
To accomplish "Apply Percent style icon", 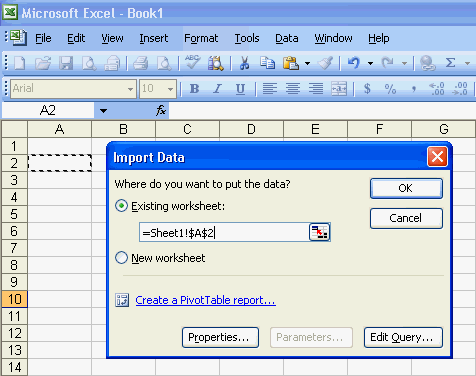I will click(390, 89).
